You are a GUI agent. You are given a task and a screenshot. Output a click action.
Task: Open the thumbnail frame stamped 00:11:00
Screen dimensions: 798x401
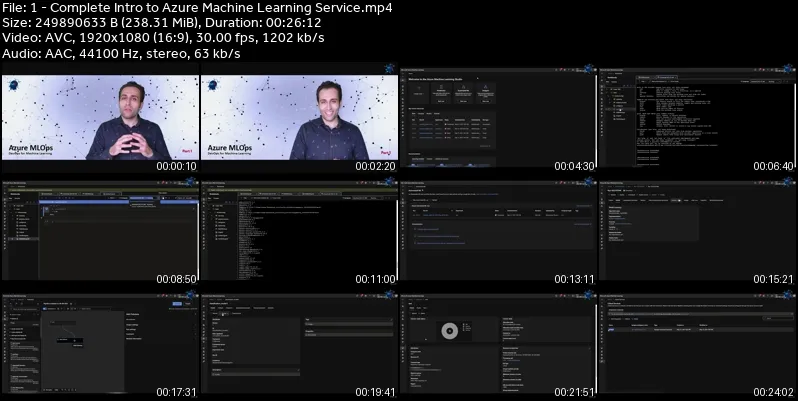click(x=299, y=231)
